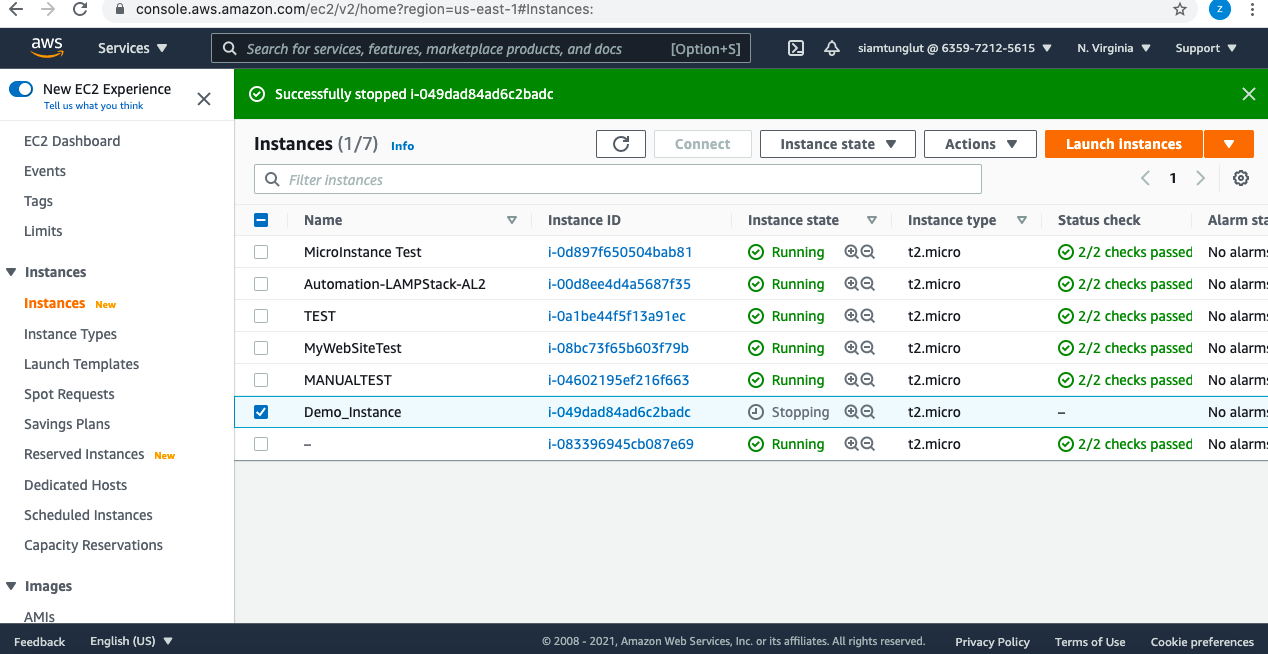Open the CloudShell terminal icon
Image resolution: width=1268 pixels, height=654 pixels.
click(796, 48)
